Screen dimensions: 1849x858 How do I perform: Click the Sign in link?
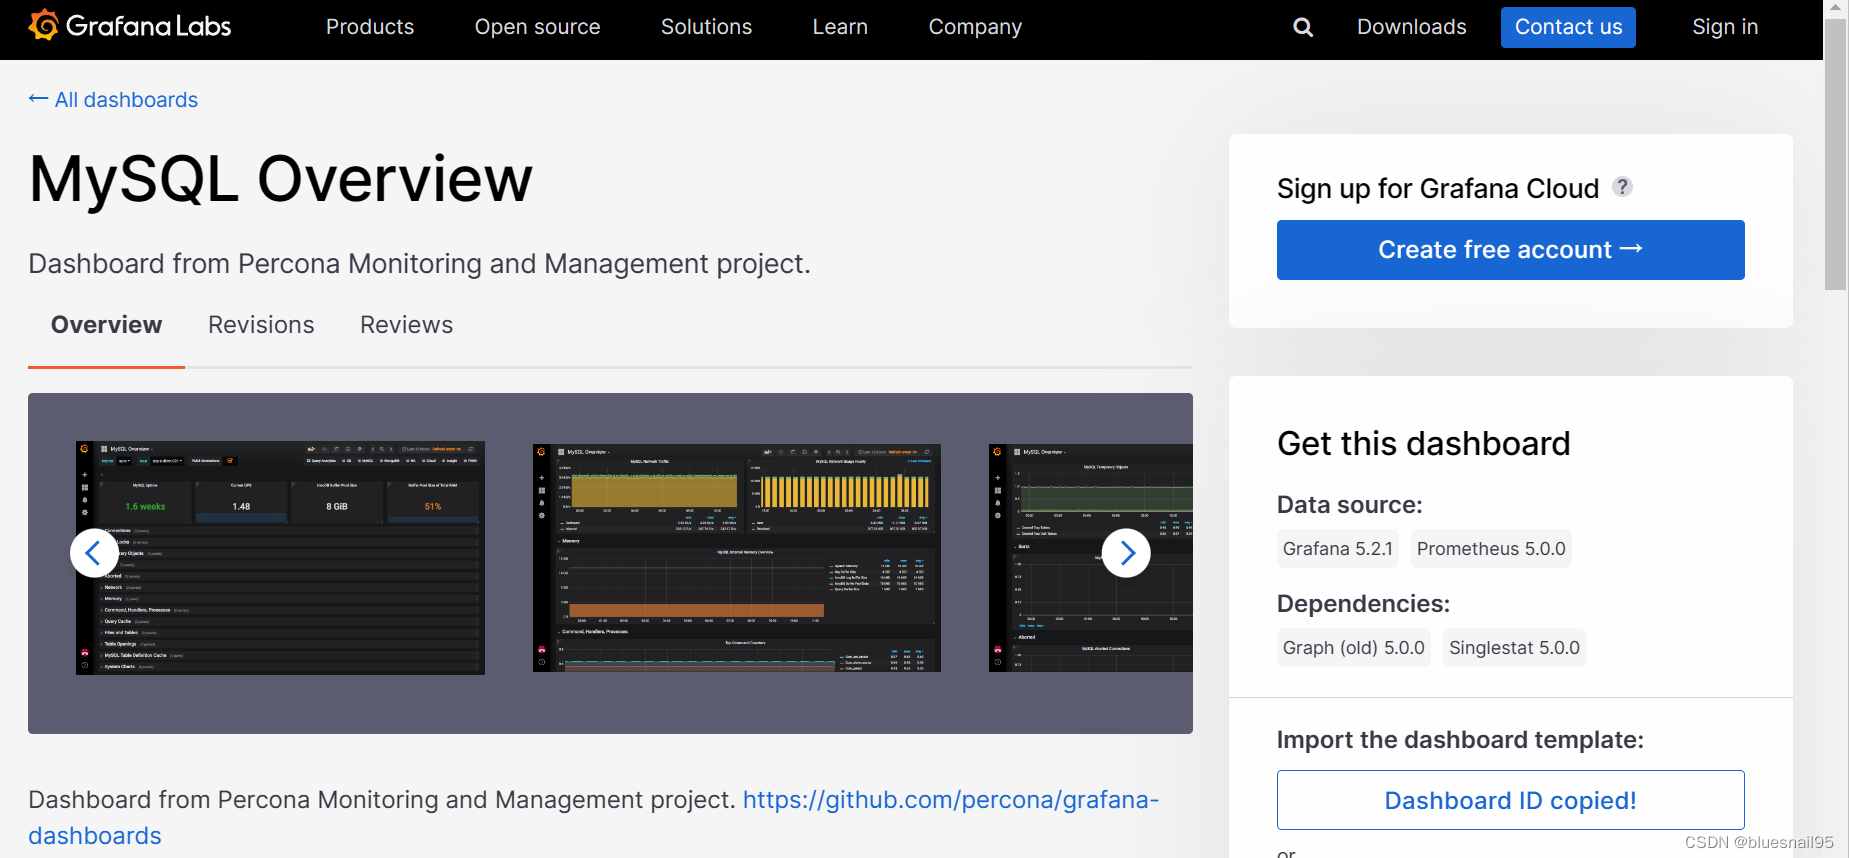1725,27
